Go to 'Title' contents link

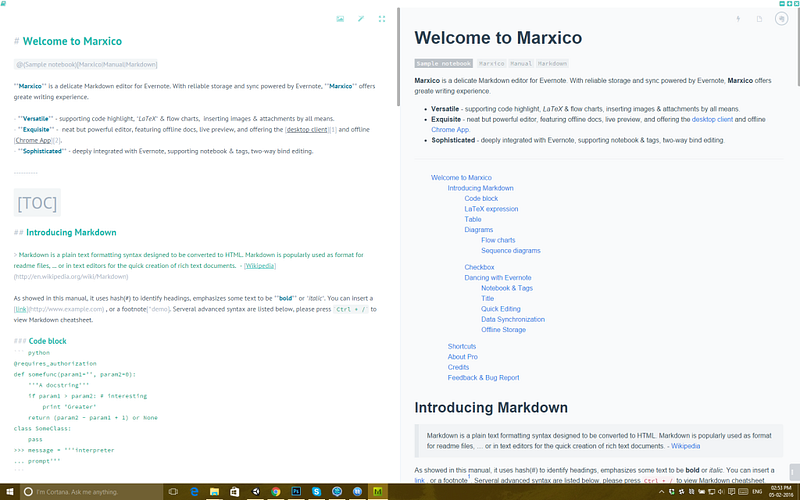pos(488,299)
